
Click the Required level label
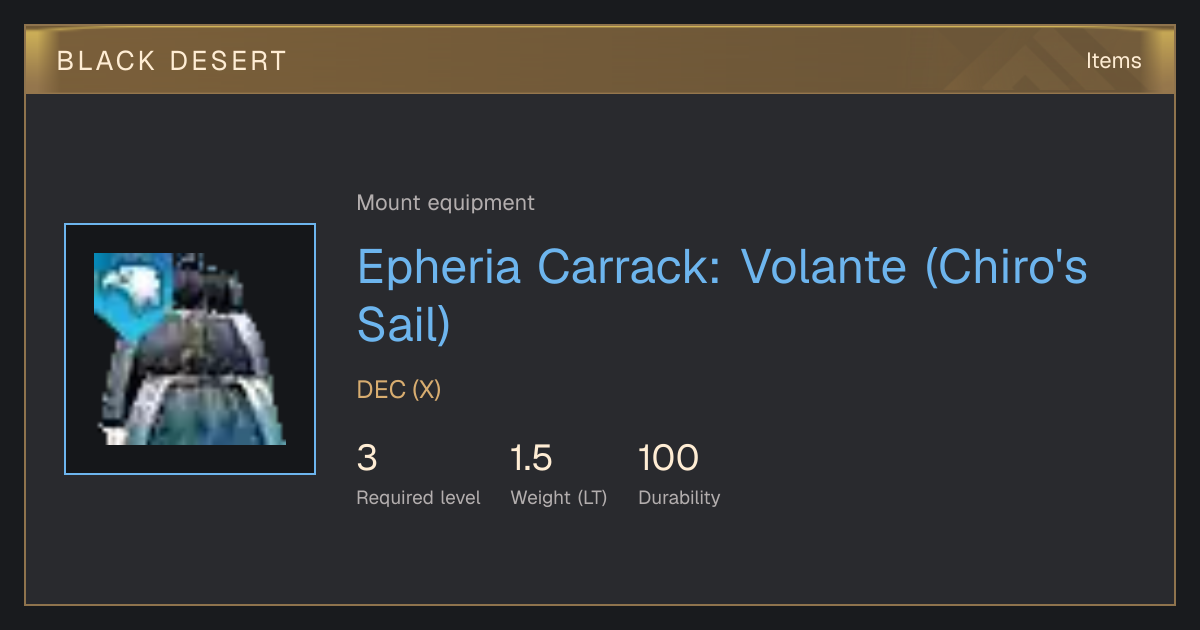pyautogui.click(x=418, y=497)
